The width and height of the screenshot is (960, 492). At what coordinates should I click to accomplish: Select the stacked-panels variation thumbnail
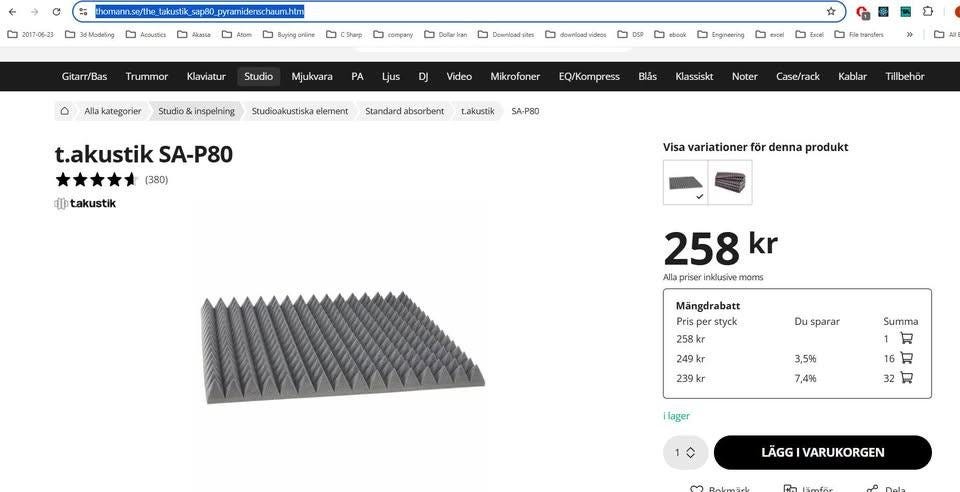pos(730,182)
